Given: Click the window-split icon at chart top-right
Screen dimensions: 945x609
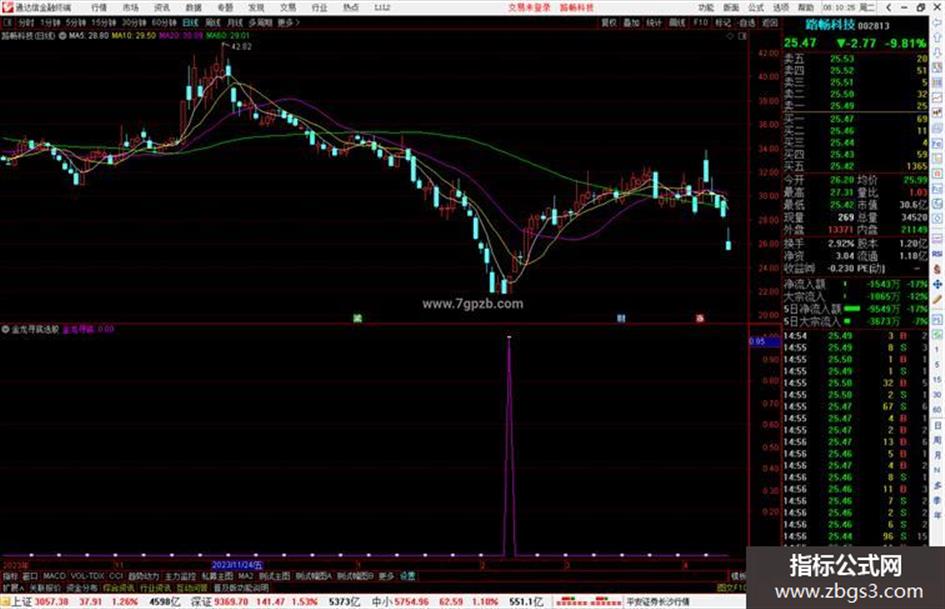Looking at the screenshot, I should point(742,36).
